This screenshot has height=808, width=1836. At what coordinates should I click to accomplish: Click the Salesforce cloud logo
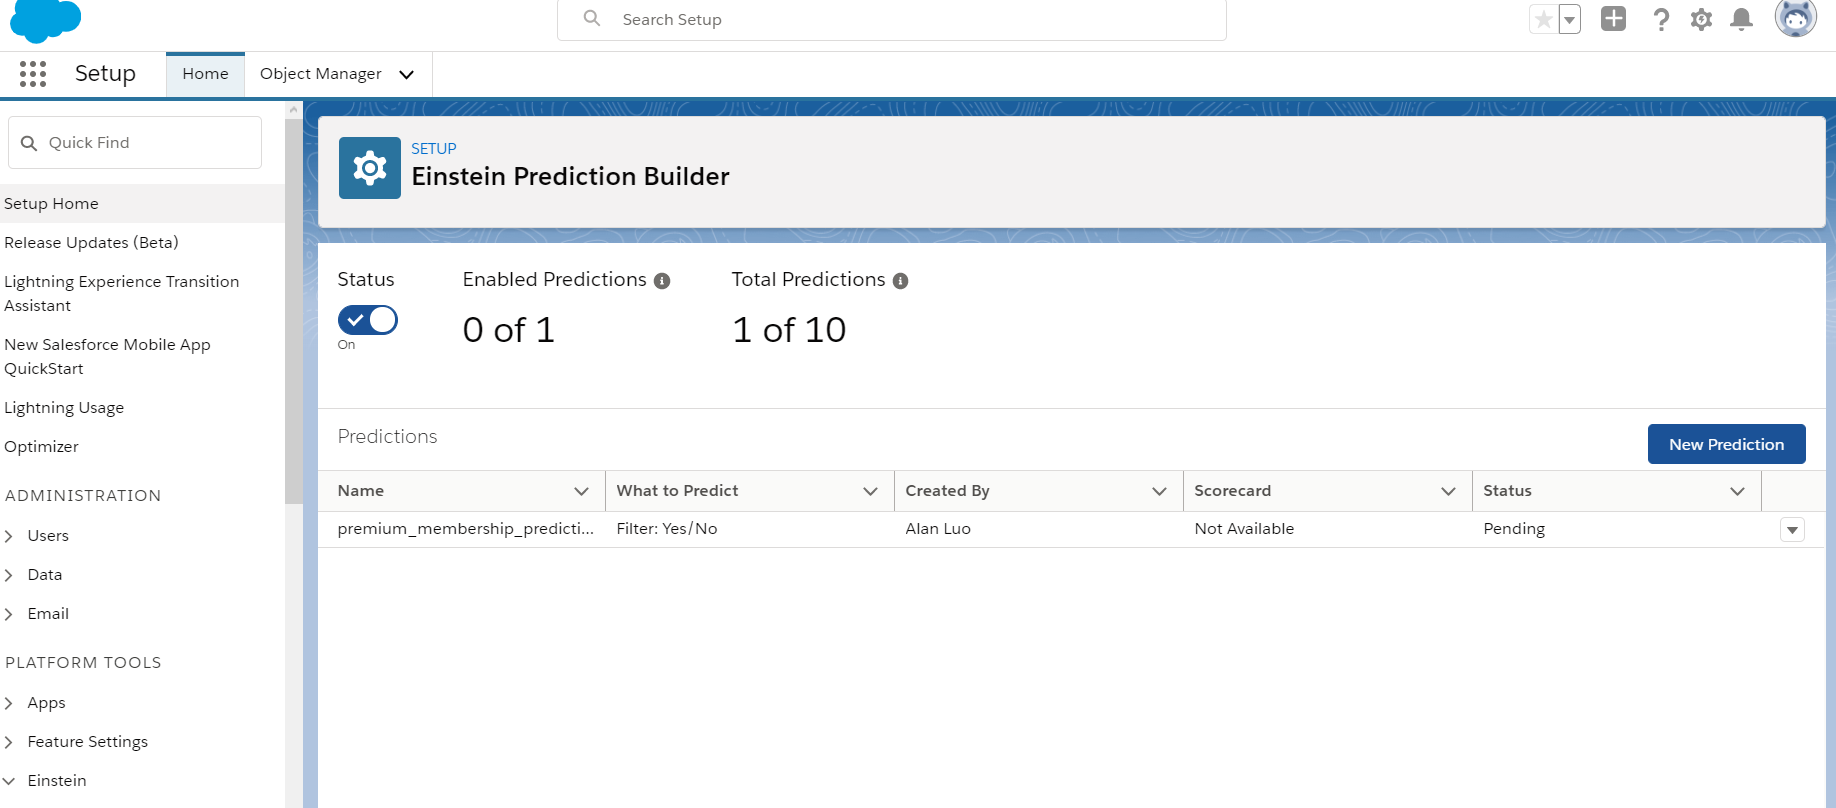pyautogui.click(x=45, y=20)
